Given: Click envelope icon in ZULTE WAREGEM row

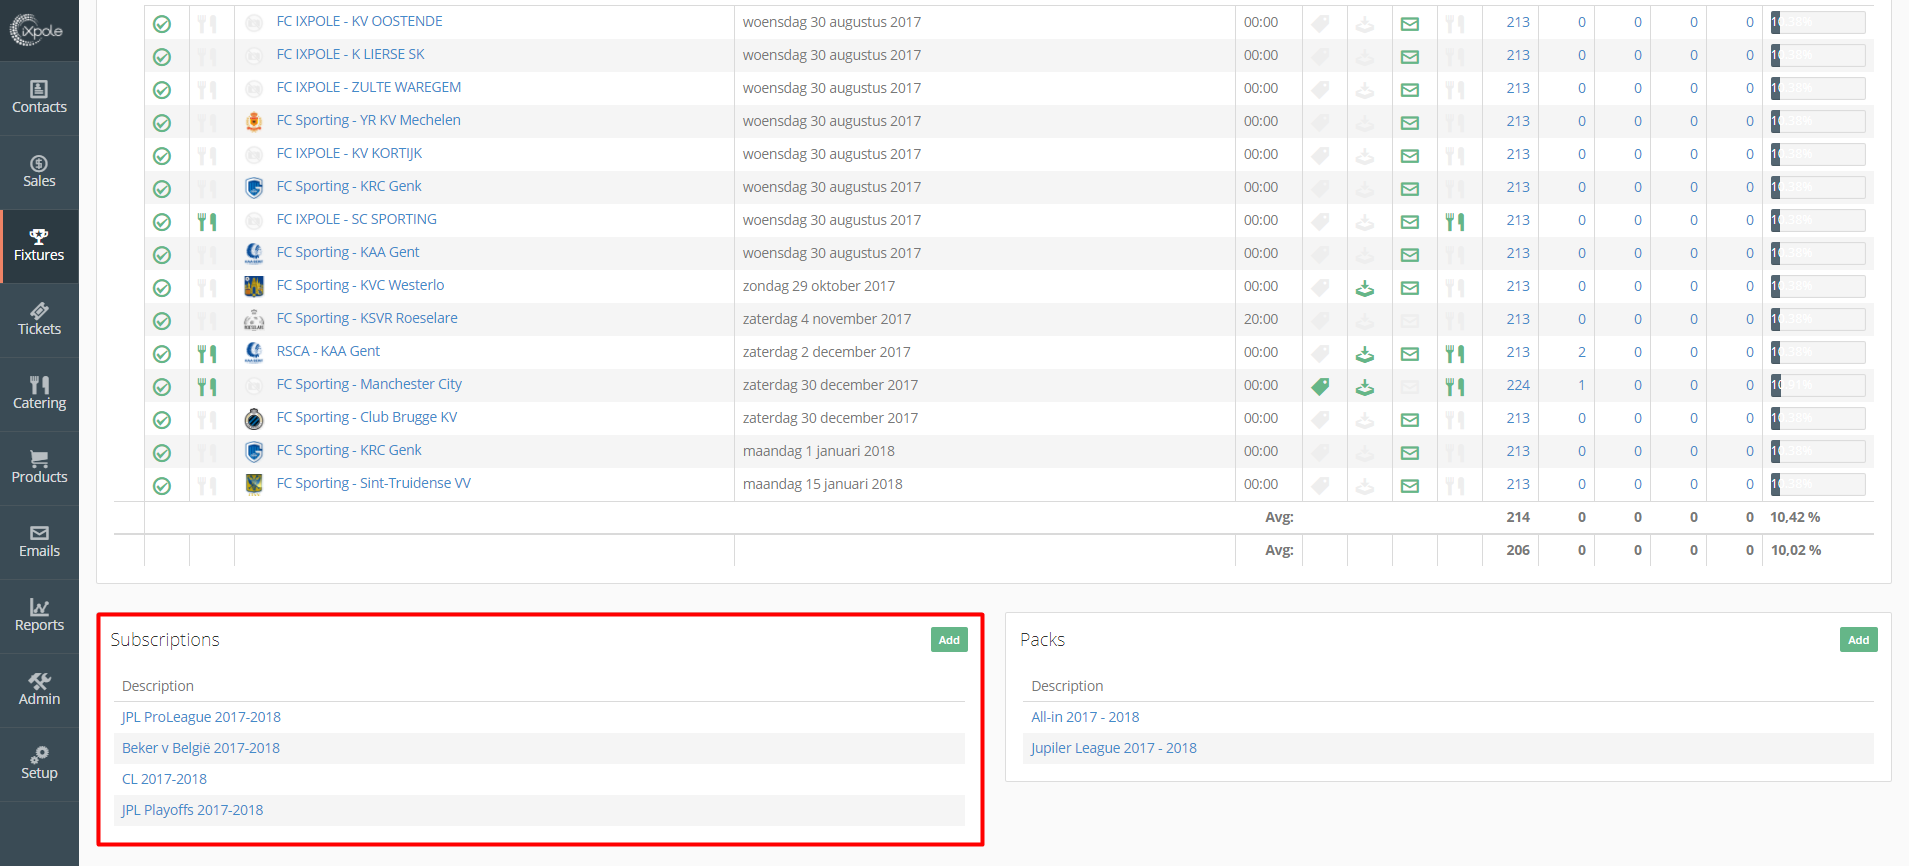Looking at the screenshot, I should coord(1410,90).
